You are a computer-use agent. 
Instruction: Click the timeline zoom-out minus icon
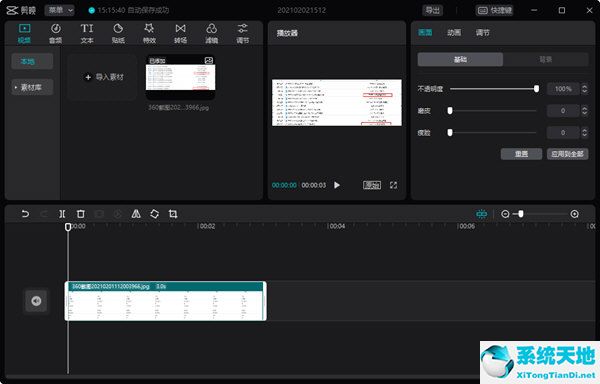click(x=505, y=214)
